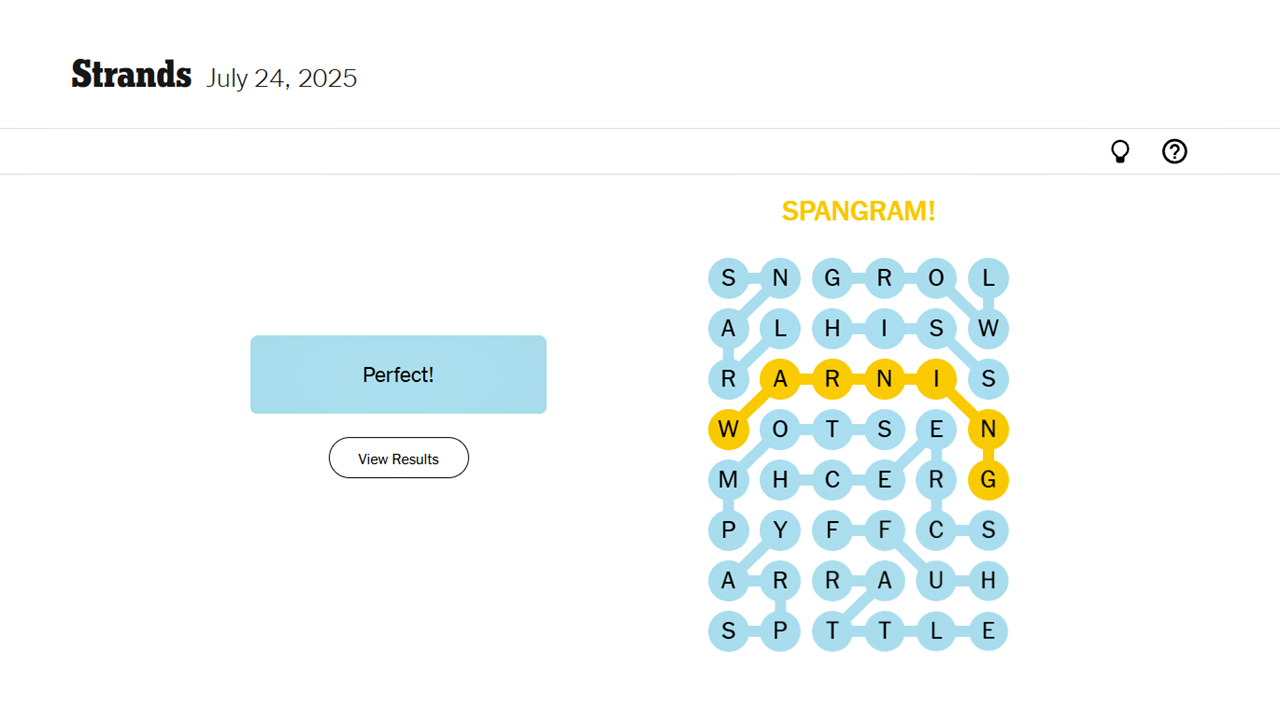Select the yellow N directly above yellow G

click(988, 430)
